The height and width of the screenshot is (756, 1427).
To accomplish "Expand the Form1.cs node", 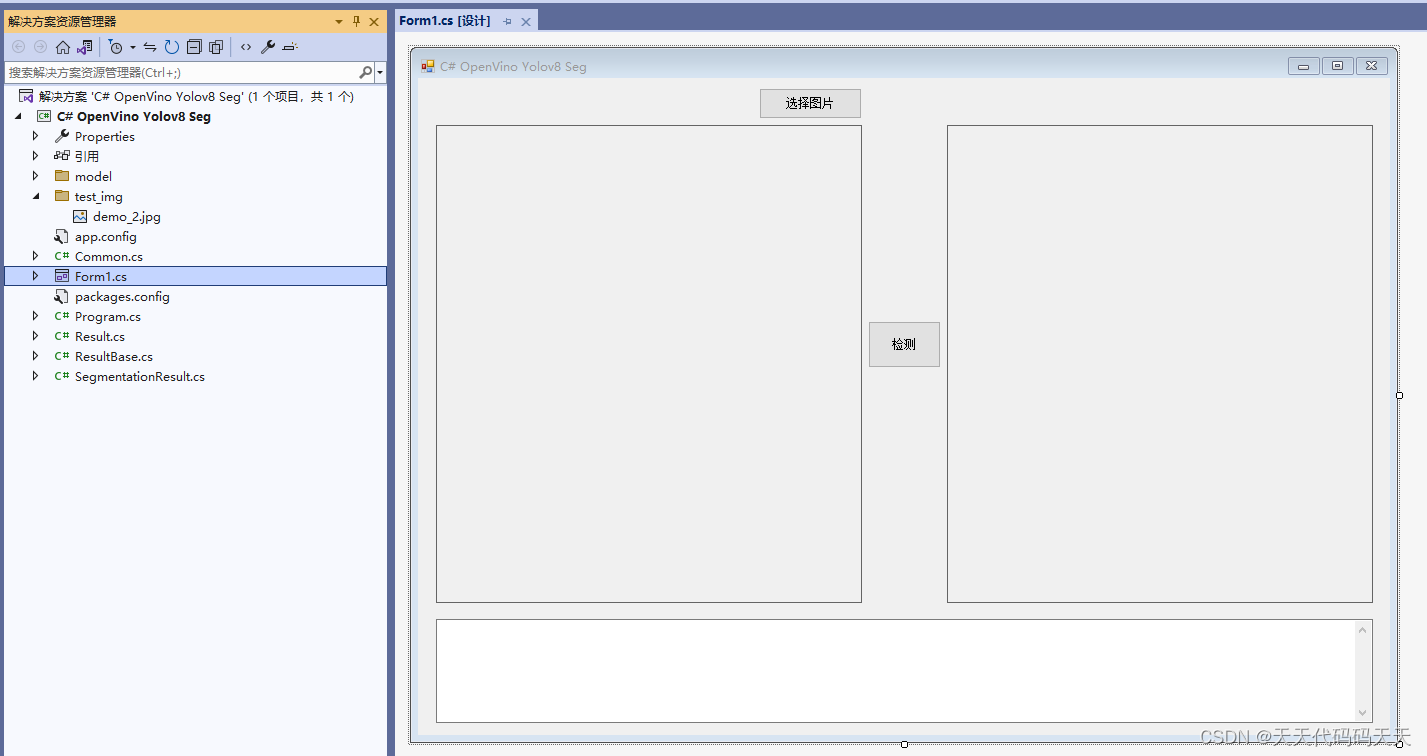I will coord(36,276).
